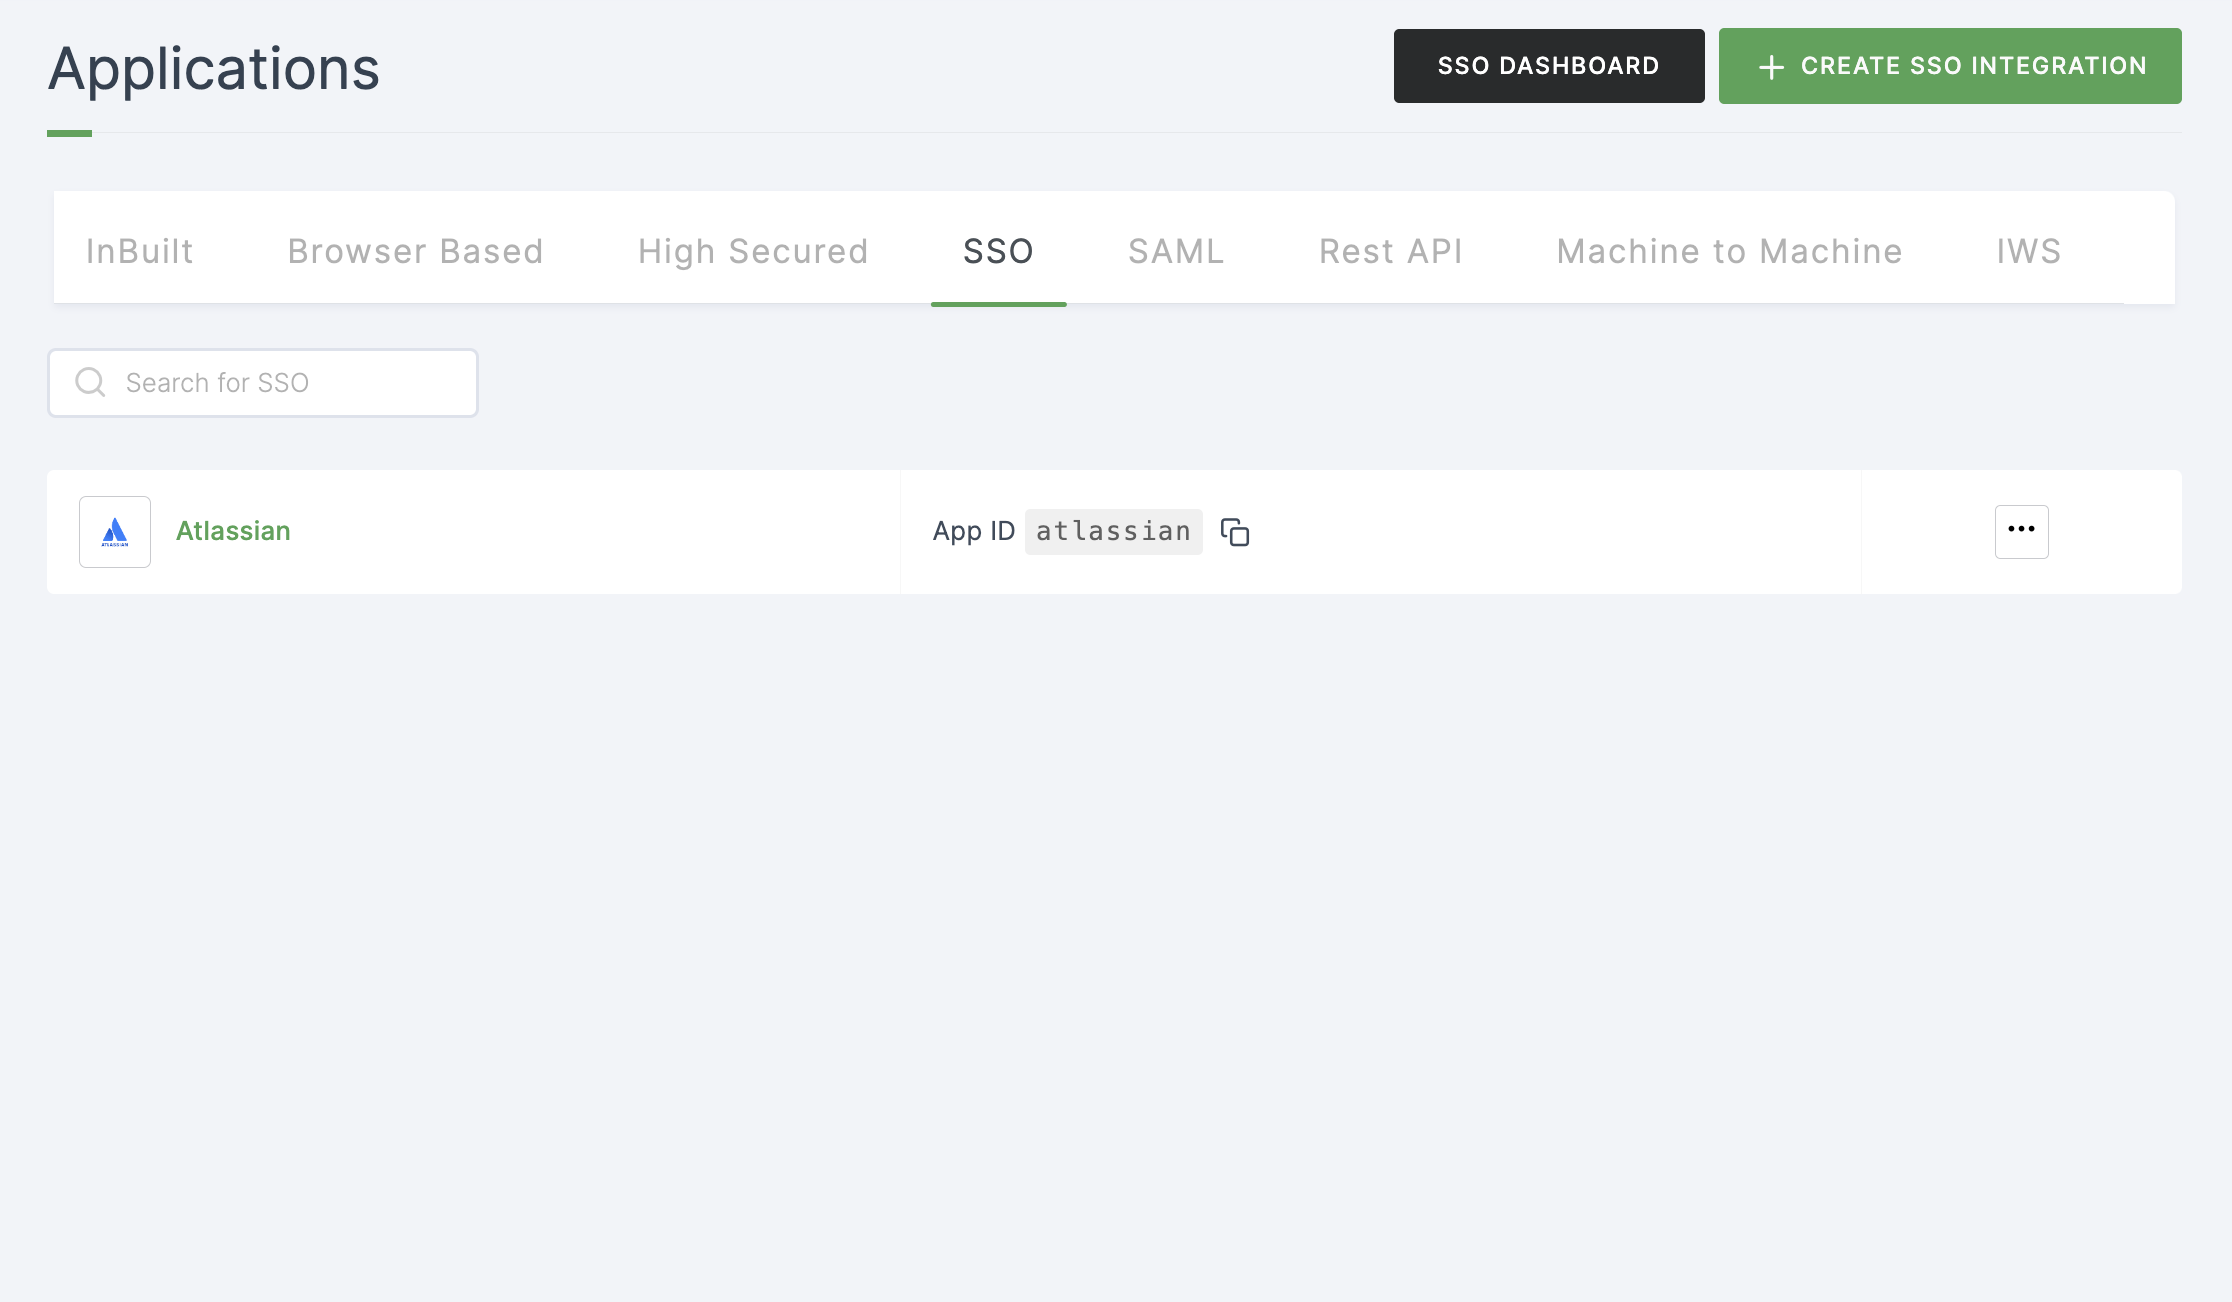Click the three-dot menu icon for Atlassian

pos(2021,530)
